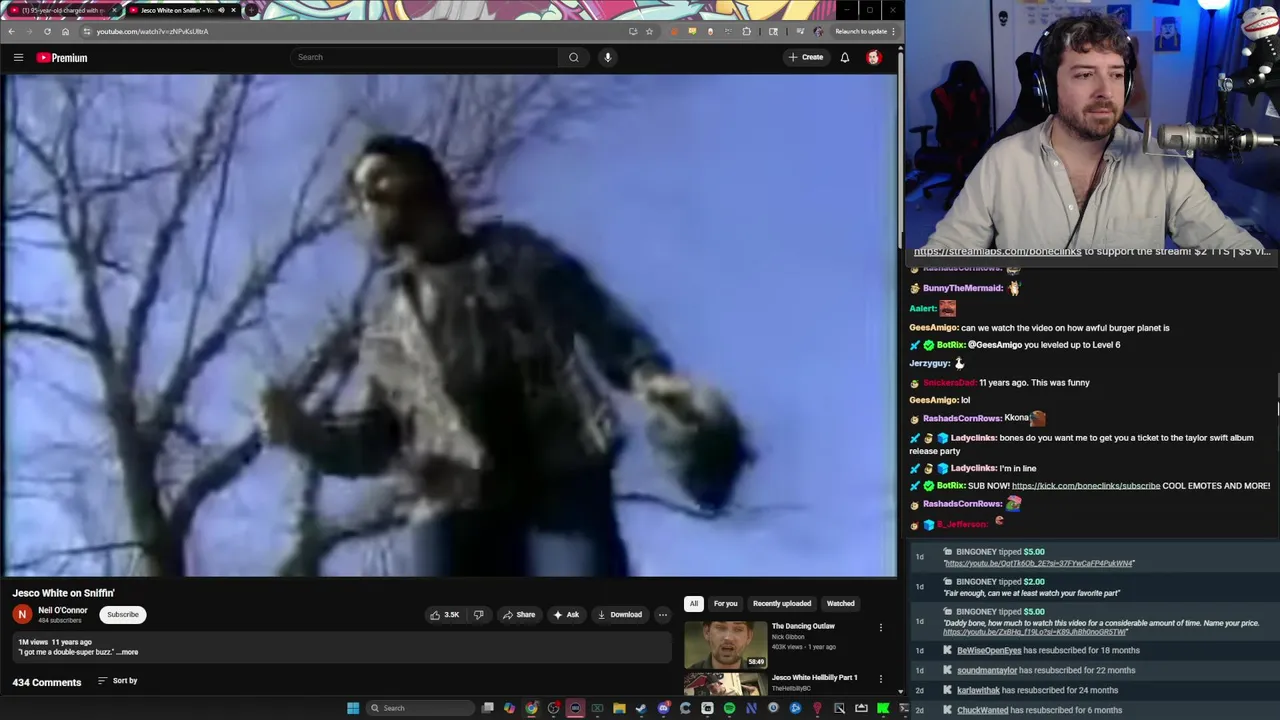Expand description with '...more'

pos(127,652)
